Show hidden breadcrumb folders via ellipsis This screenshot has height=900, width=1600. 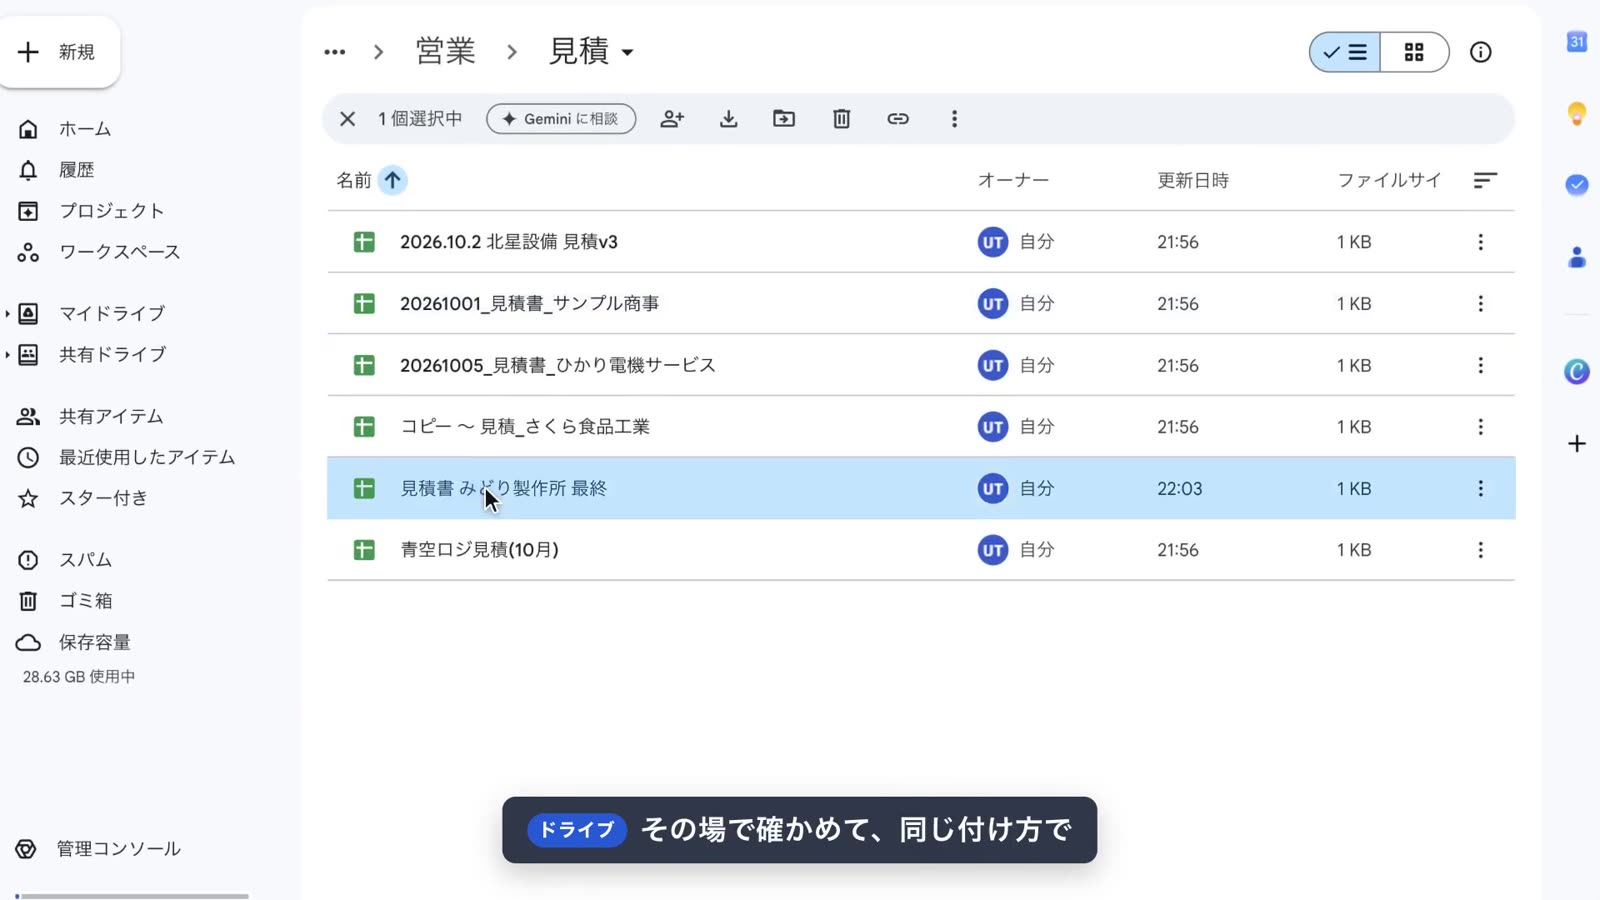pos(334,52)
